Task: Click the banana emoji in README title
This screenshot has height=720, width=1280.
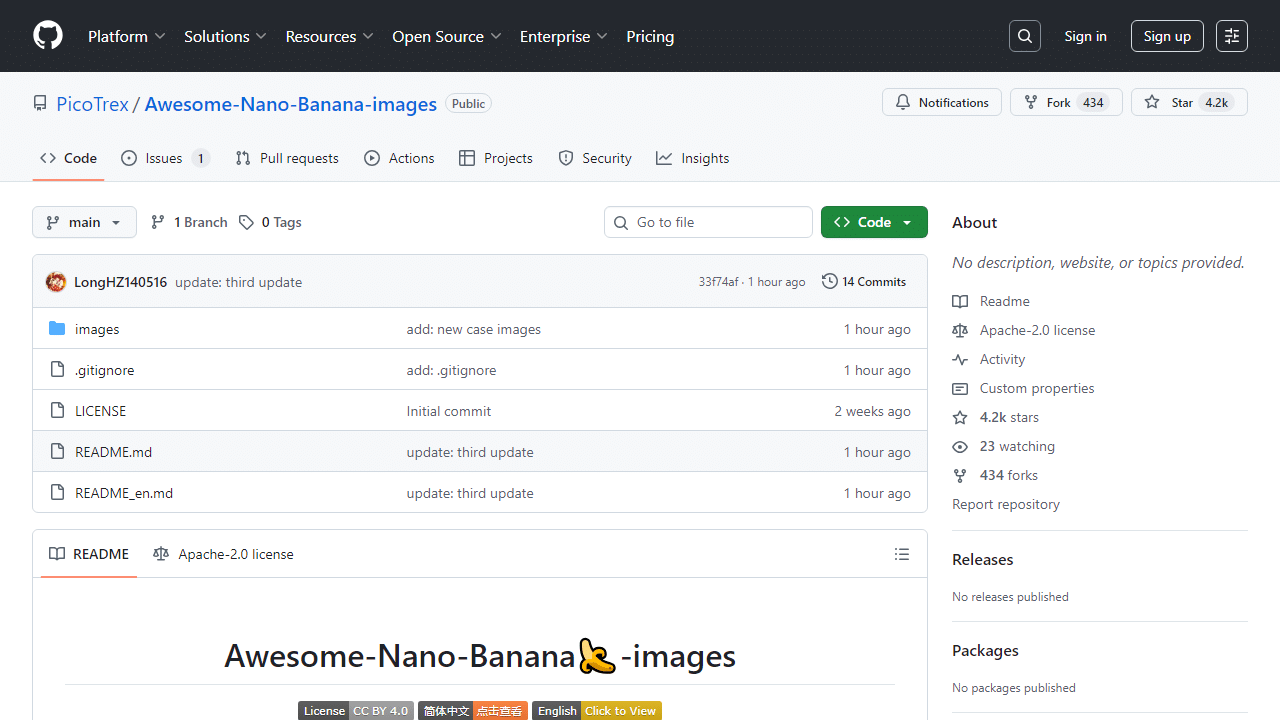Action: 597,656
